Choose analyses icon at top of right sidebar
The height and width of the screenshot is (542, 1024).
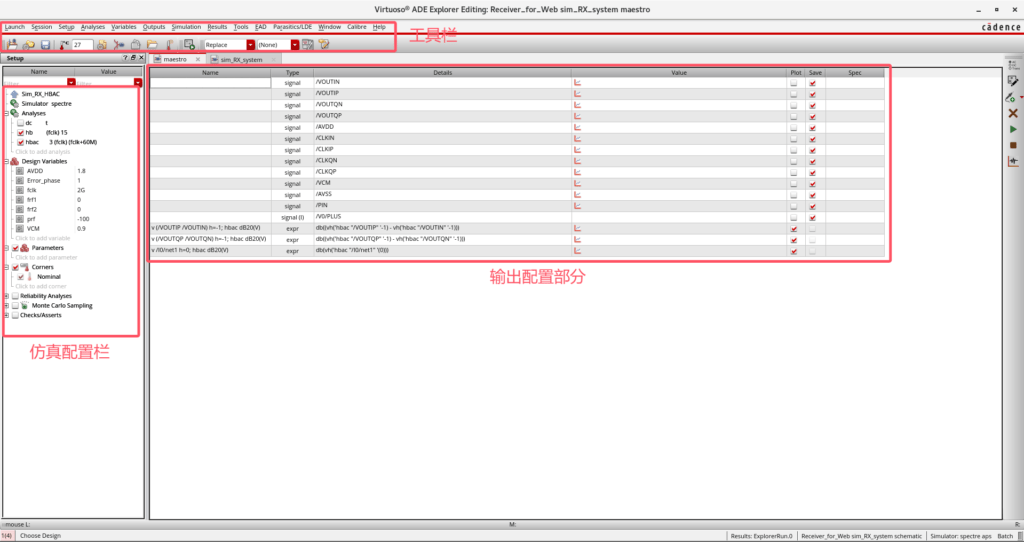[1013, 65]
